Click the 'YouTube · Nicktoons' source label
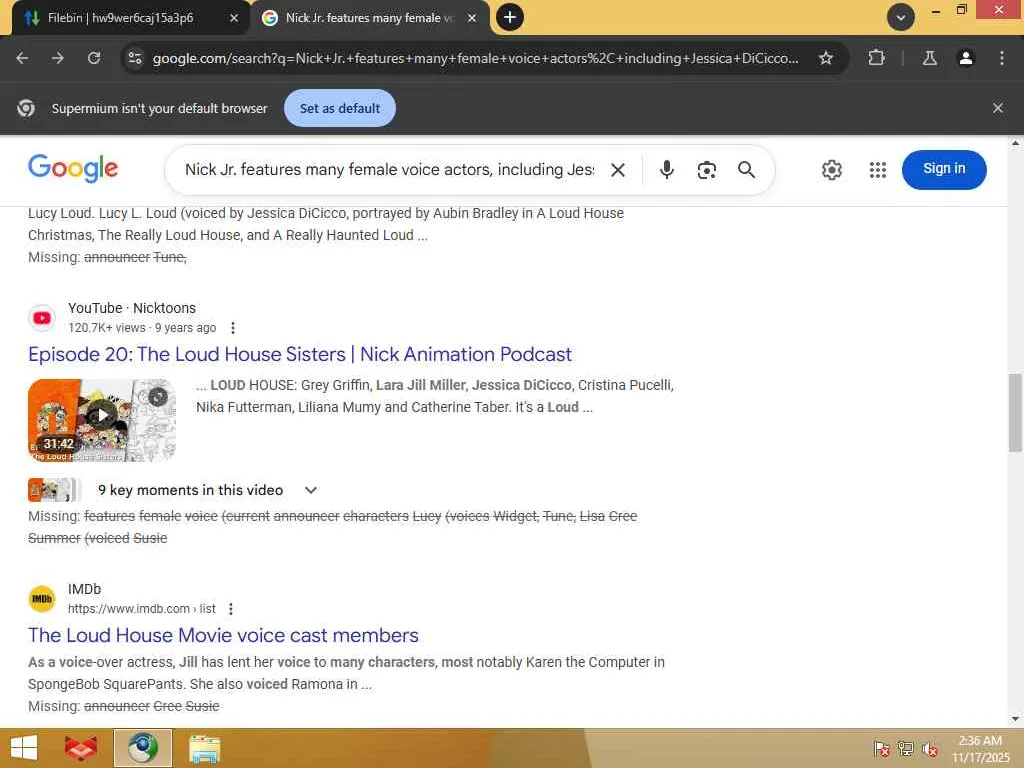Viewport: 1024px width, 768px height. coord(132,308)
